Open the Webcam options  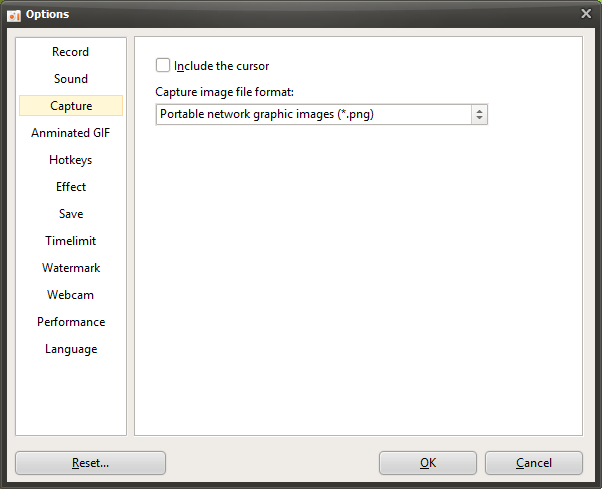71,295
